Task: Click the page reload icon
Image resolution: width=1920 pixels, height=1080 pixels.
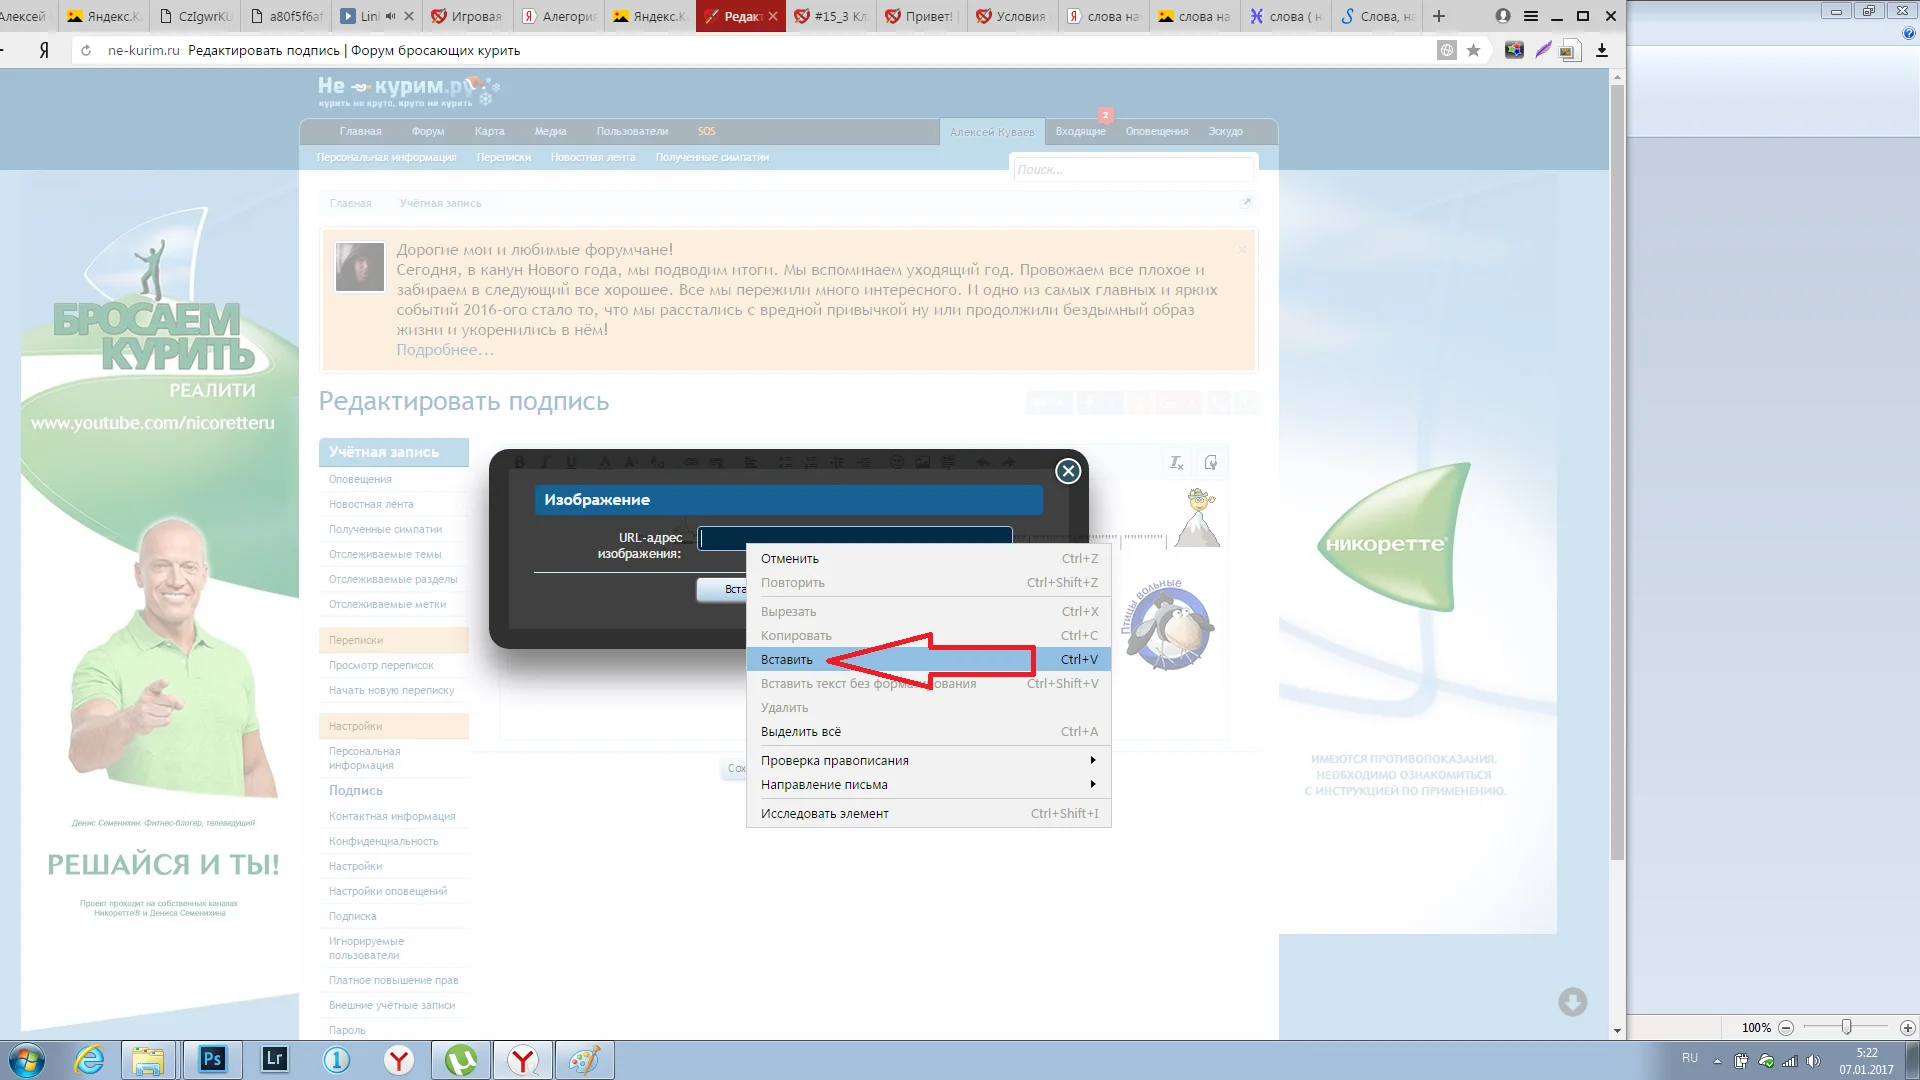Action: (86, 50)
